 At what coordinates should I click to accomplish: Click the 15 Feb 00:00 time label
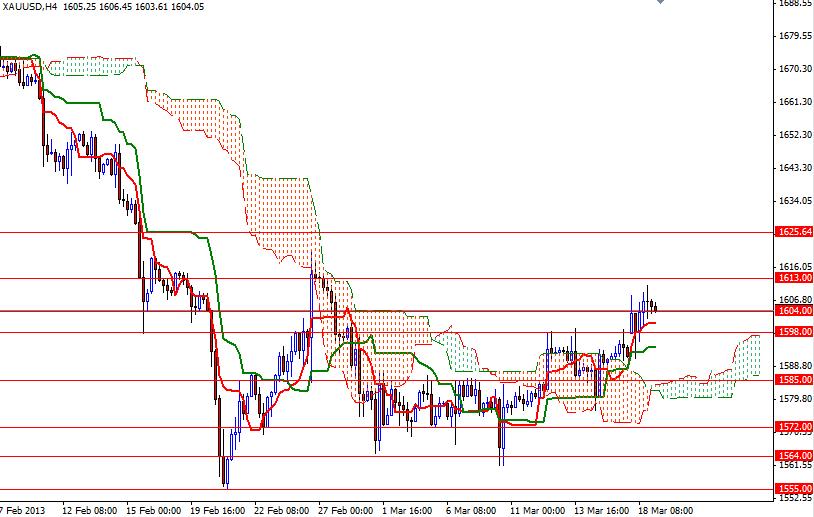[x=154, y=510]
